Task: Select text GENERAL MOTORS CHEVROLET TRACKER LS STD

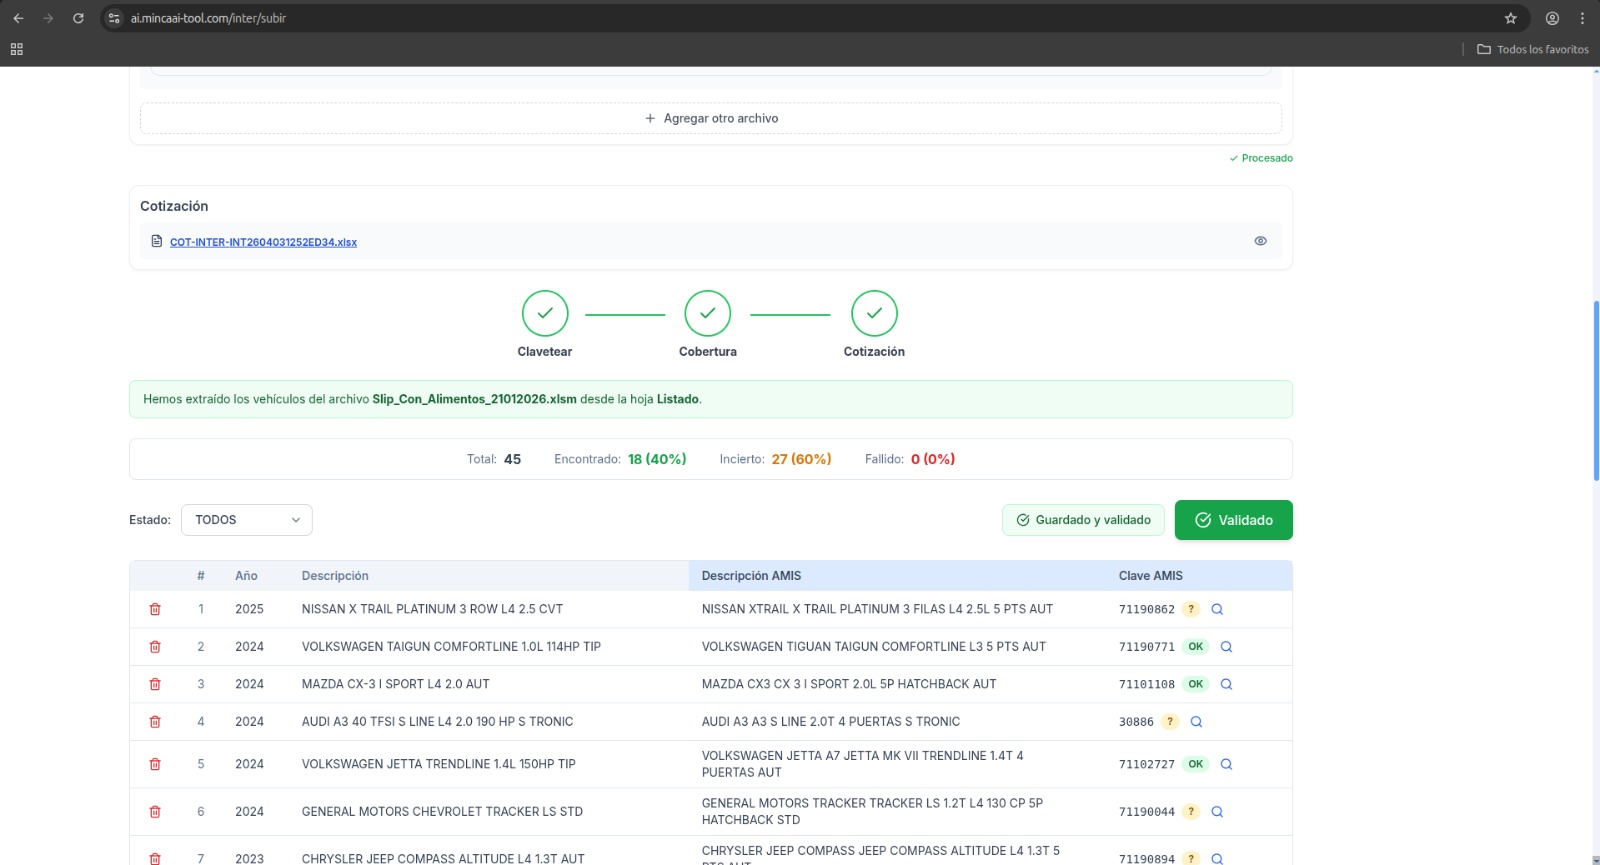Action: 442,812
